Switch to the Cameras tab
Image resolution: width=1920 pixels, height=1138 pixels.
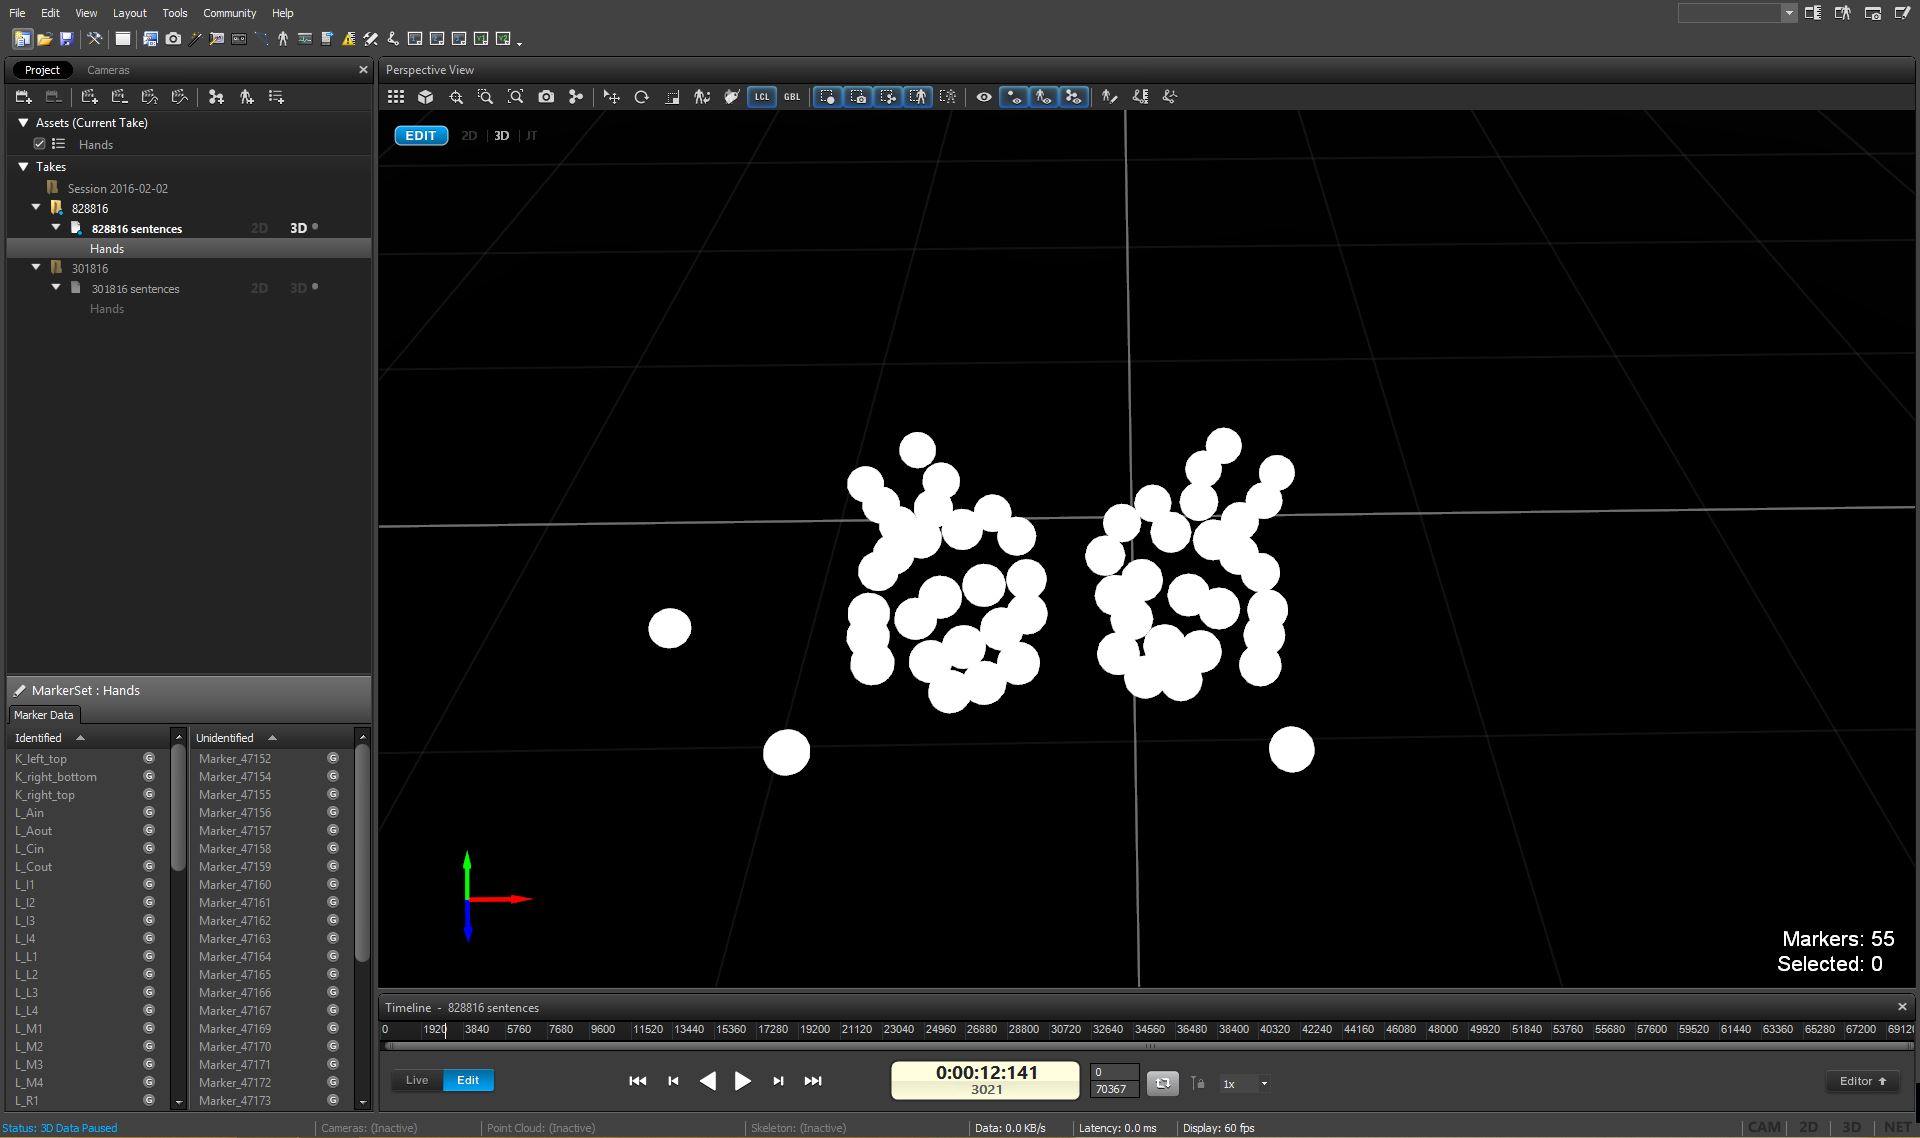[x=108, y=70]
